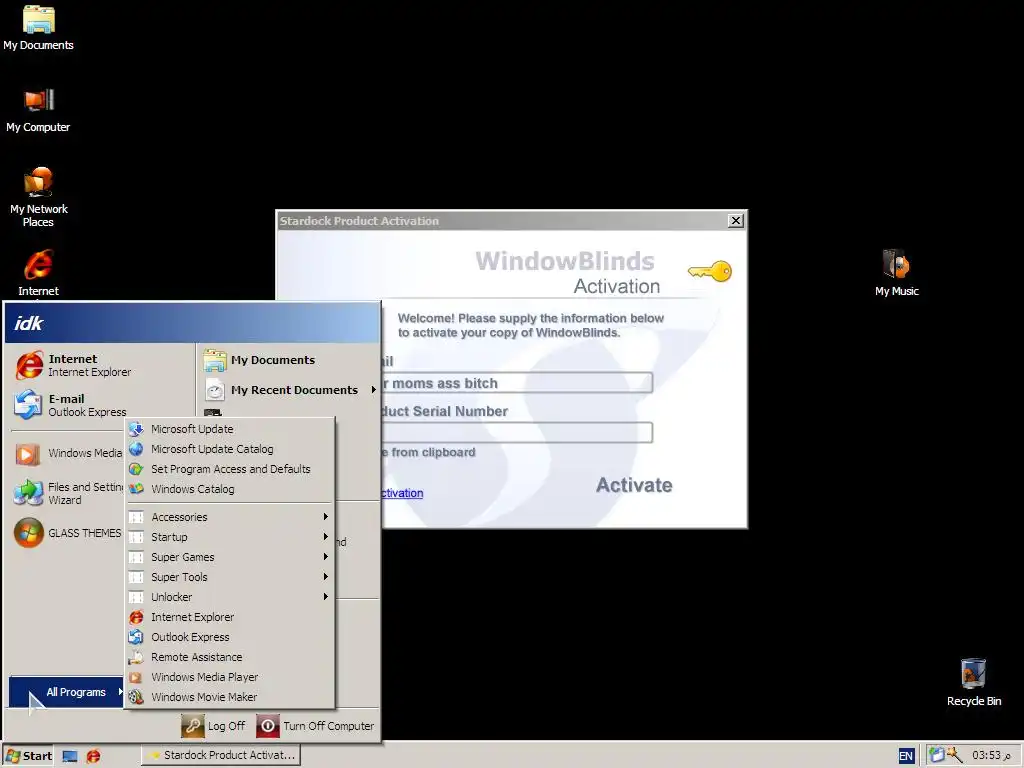
Task: Click the Outlook Express E-mail icon in Start menu
Action: pyautogui.click(x=28, y=405)
